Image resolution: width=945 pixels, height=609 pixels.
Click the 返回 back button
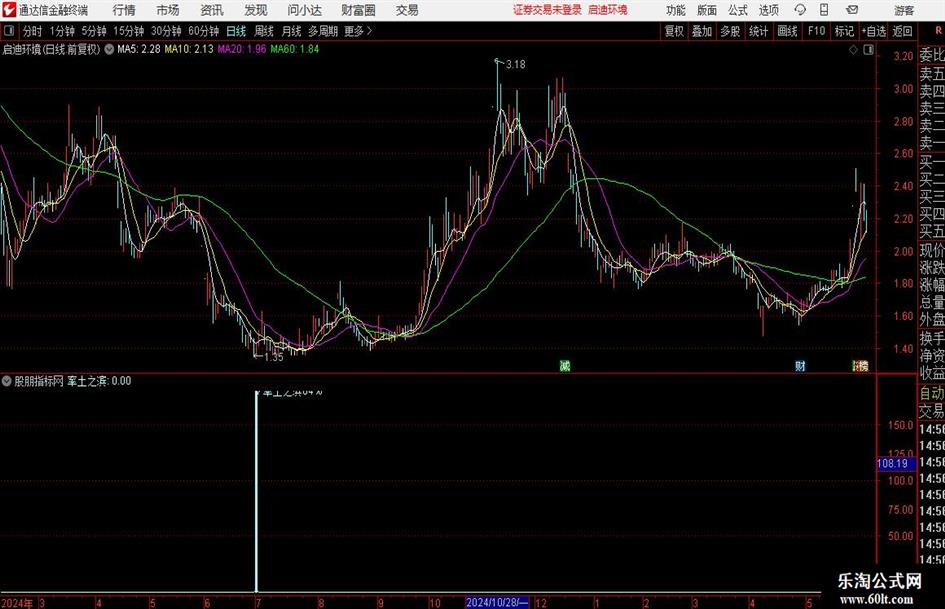902,31
